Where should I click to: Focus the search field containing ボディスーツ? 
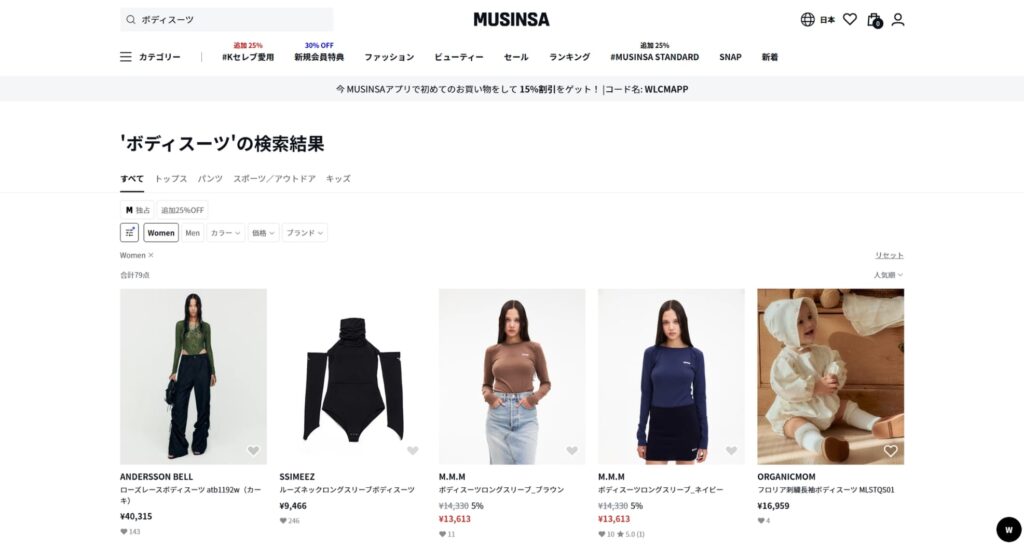(x=227, y=20)
